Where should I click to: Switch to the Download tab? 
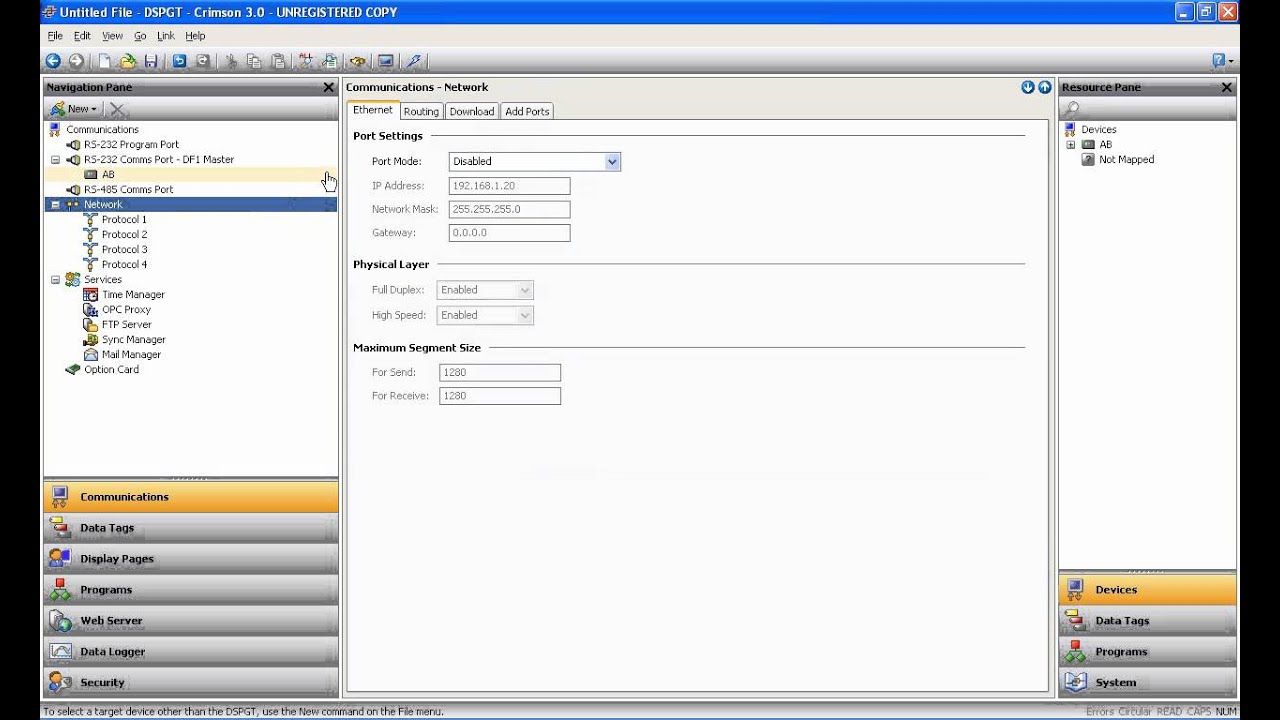[x=471, y=111]
